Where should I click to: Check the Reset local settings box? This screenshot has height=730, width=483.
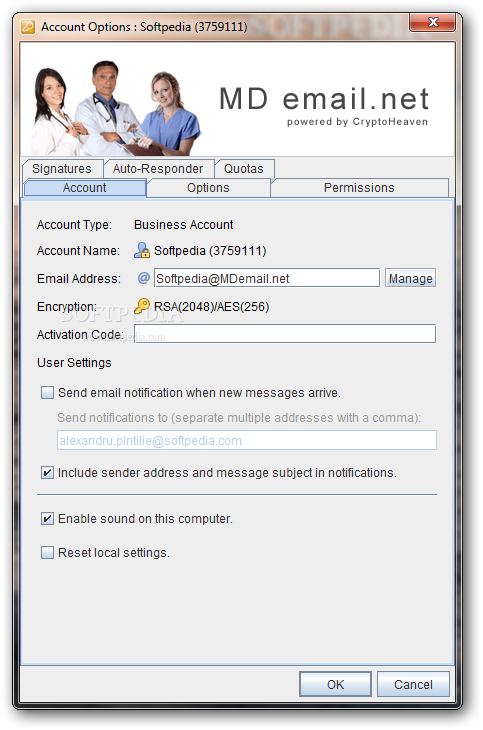[x=48, y=553]
